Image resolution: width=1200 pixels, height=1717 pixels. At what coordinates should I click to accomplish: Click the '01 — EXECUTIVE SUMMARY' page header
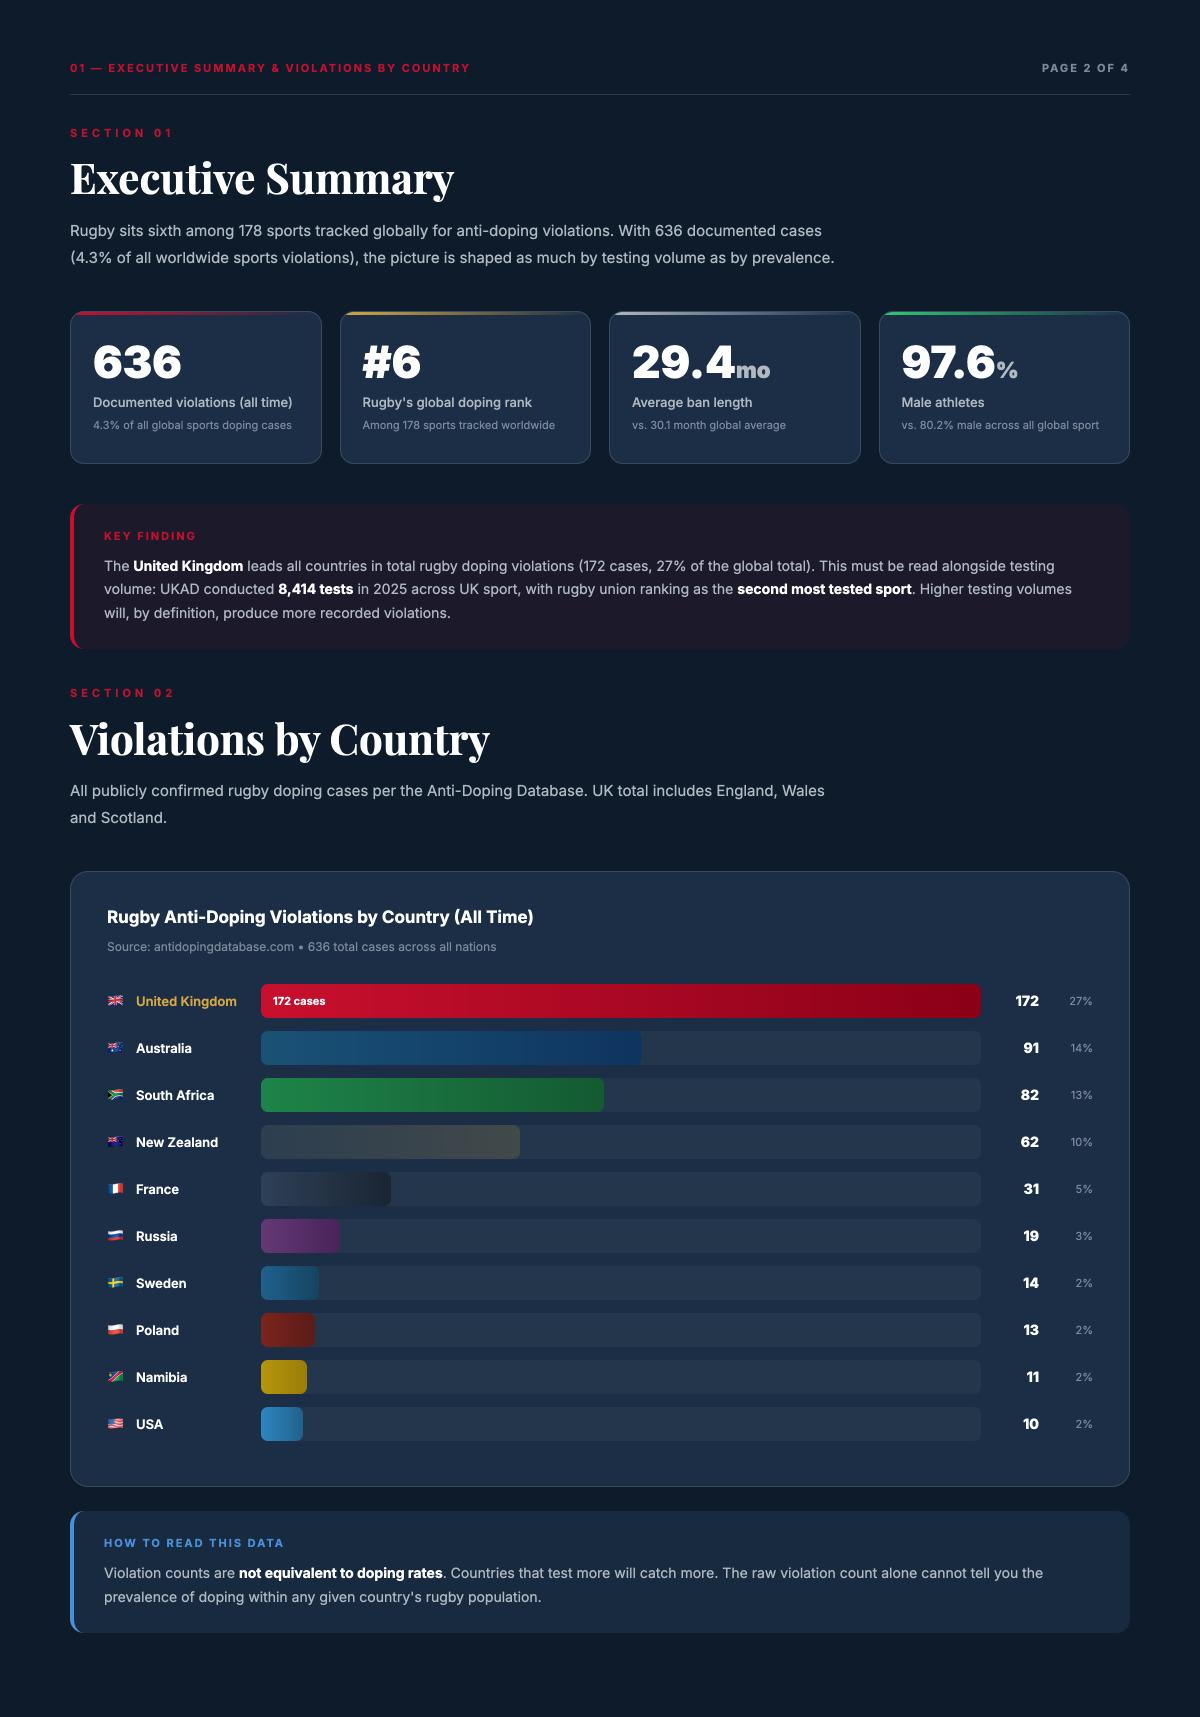(270, 68)
